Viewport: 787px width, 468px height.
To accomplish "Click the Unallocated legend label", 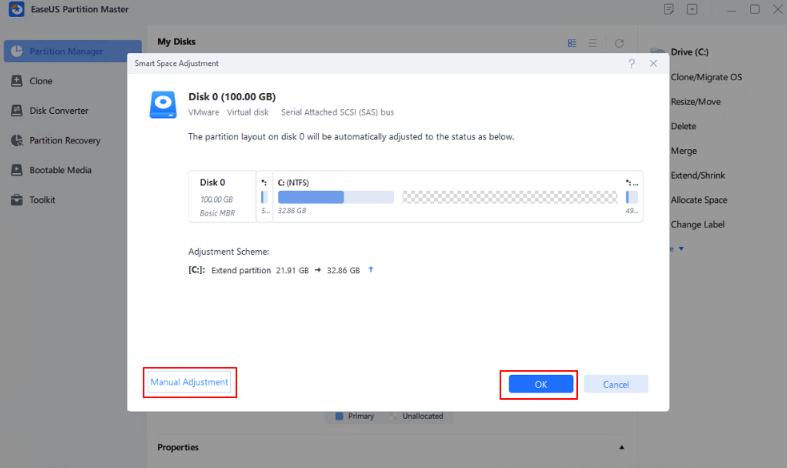I will pos(423,416).
